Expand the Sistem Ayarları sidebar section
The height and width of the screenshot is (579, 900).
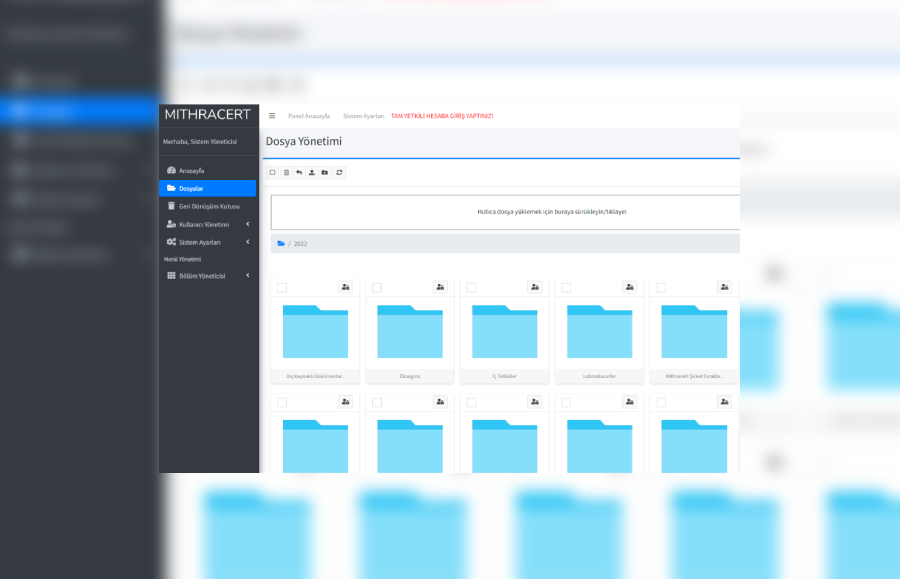point(207,242)
